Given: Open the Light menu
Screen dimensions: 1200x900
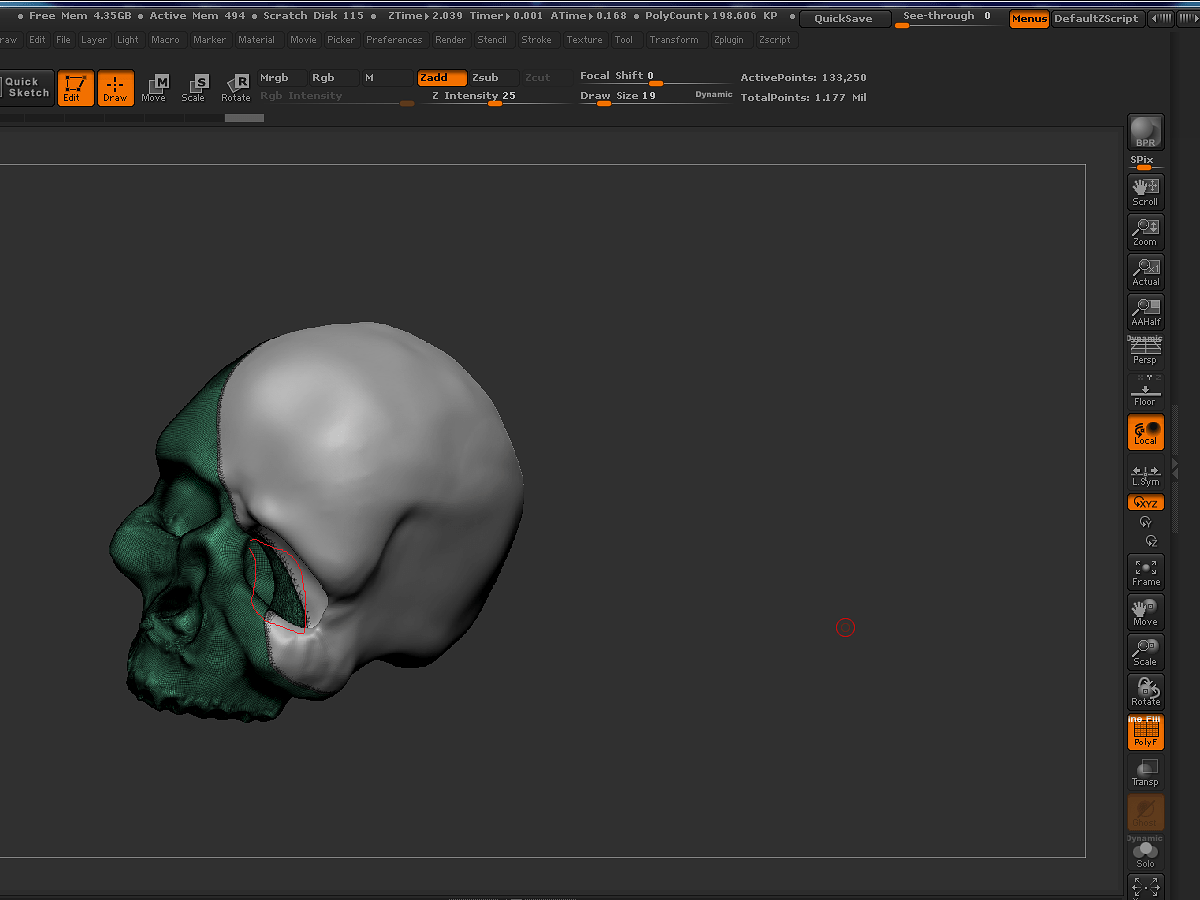Looking at the screenshot, I should [x=128, y=40].
